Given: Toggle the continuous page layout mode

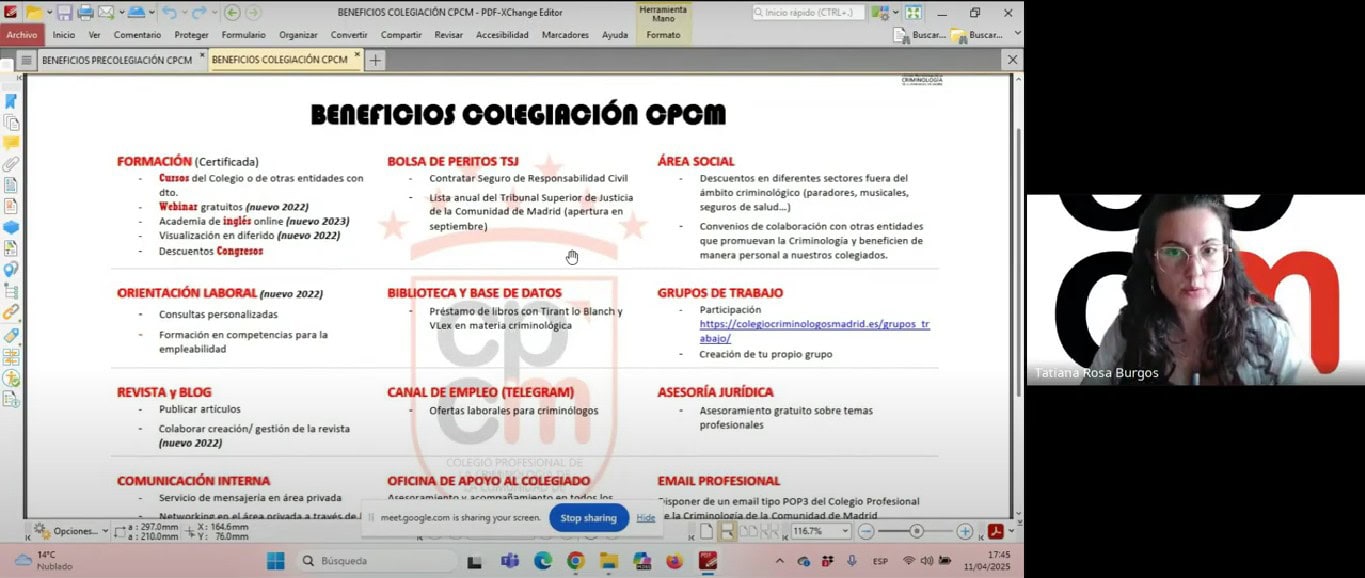Looking at the screenshot, I should 728,532.
